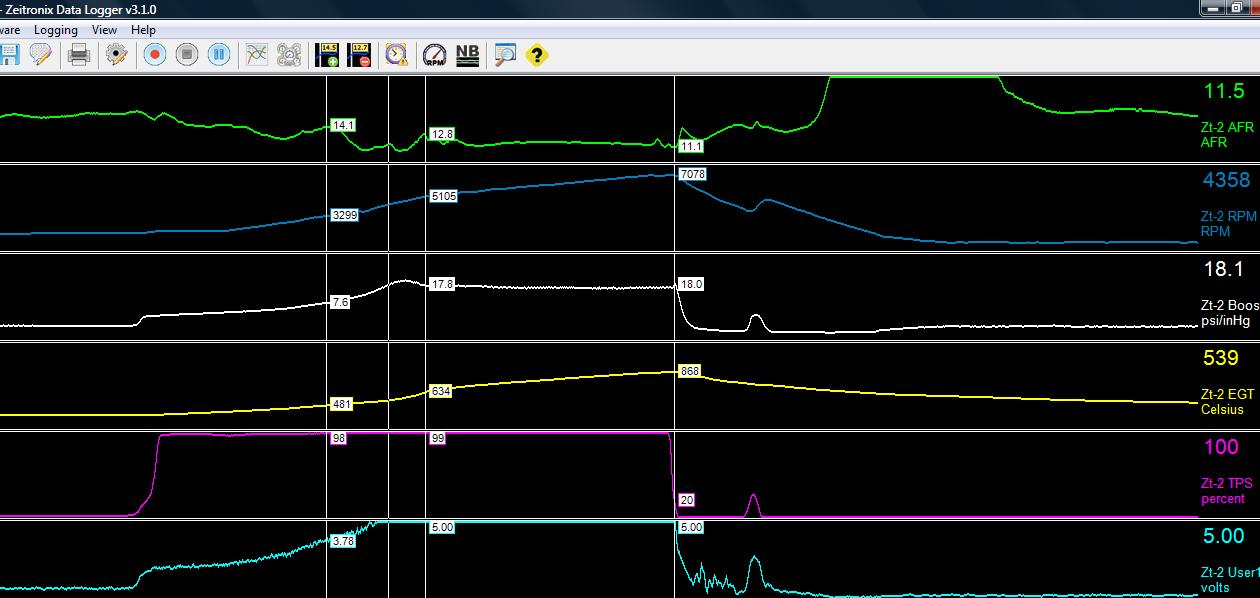Open the Logging menu
The image size is (1260, 598).
coord(56,29)
